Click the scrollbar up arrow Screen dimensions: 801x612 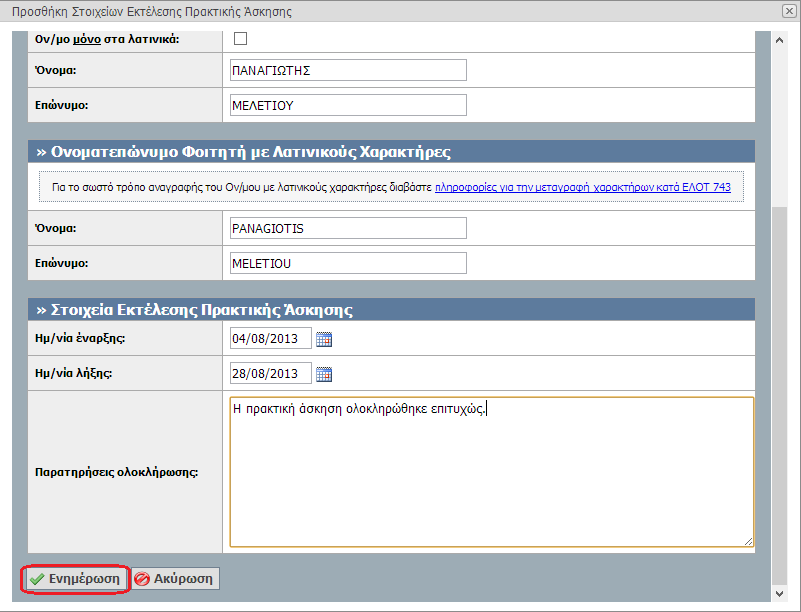(779, 40)
